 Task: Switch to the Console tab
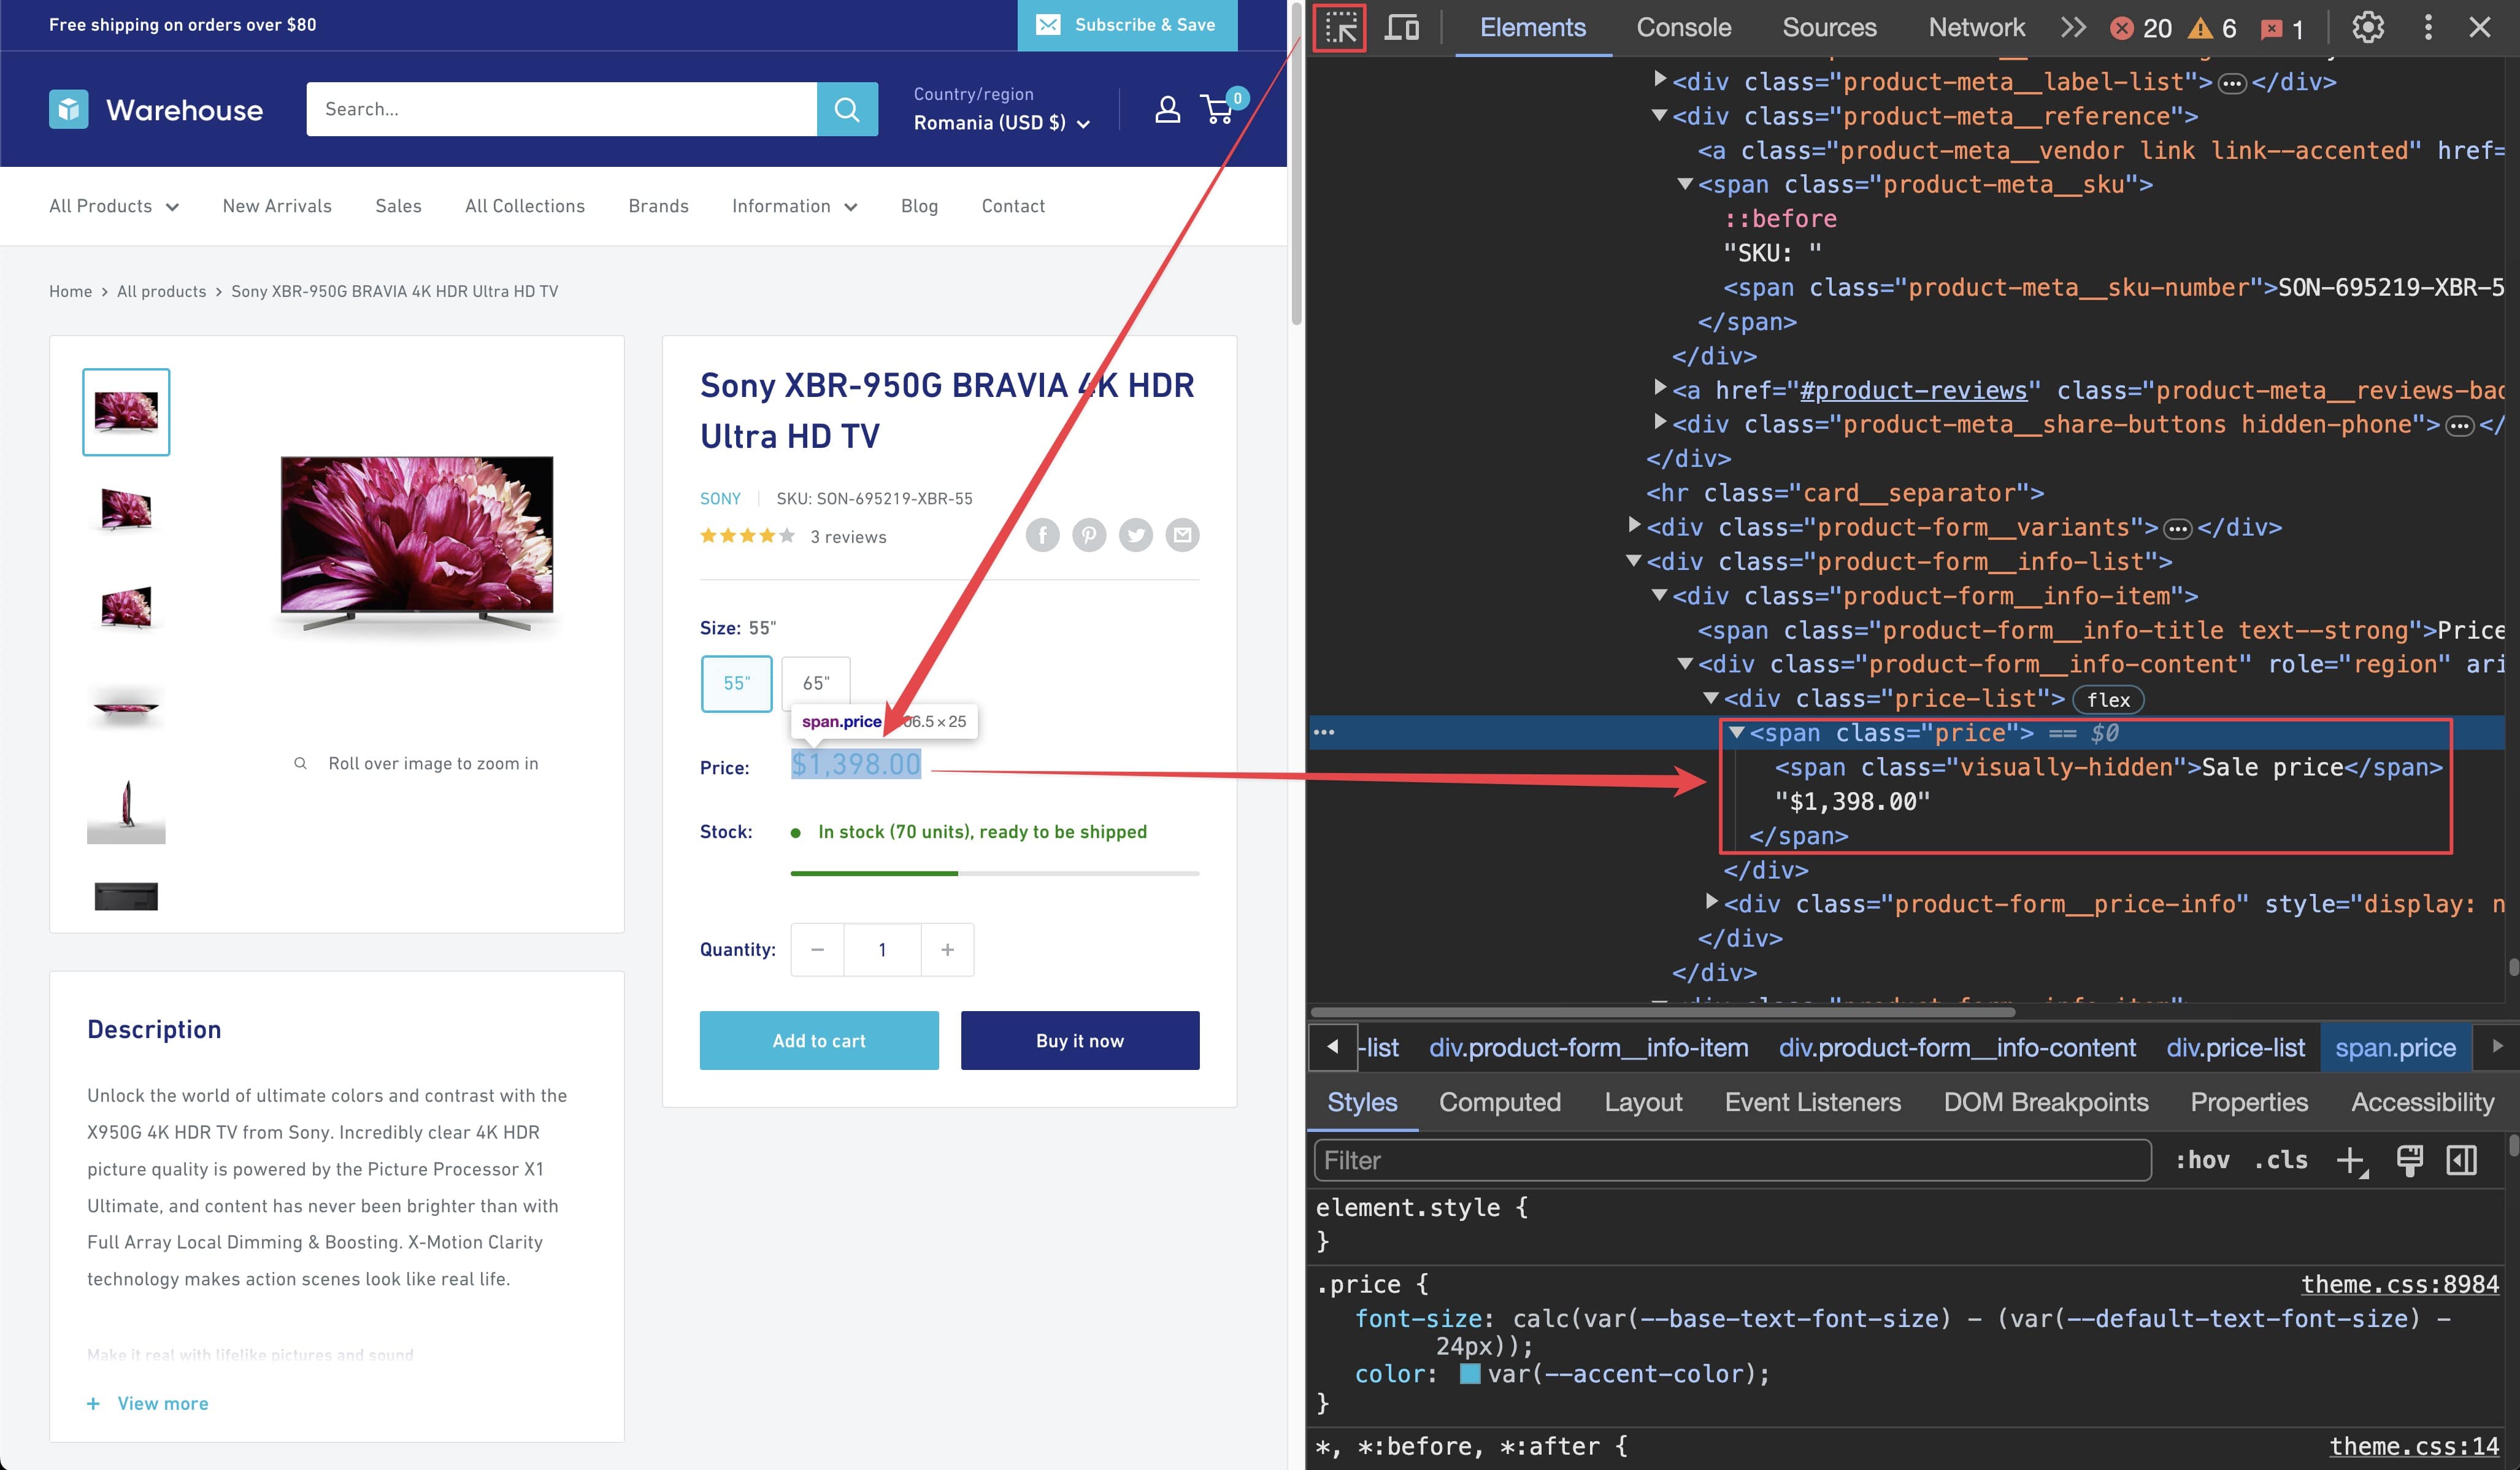[x=1684, y=27]
